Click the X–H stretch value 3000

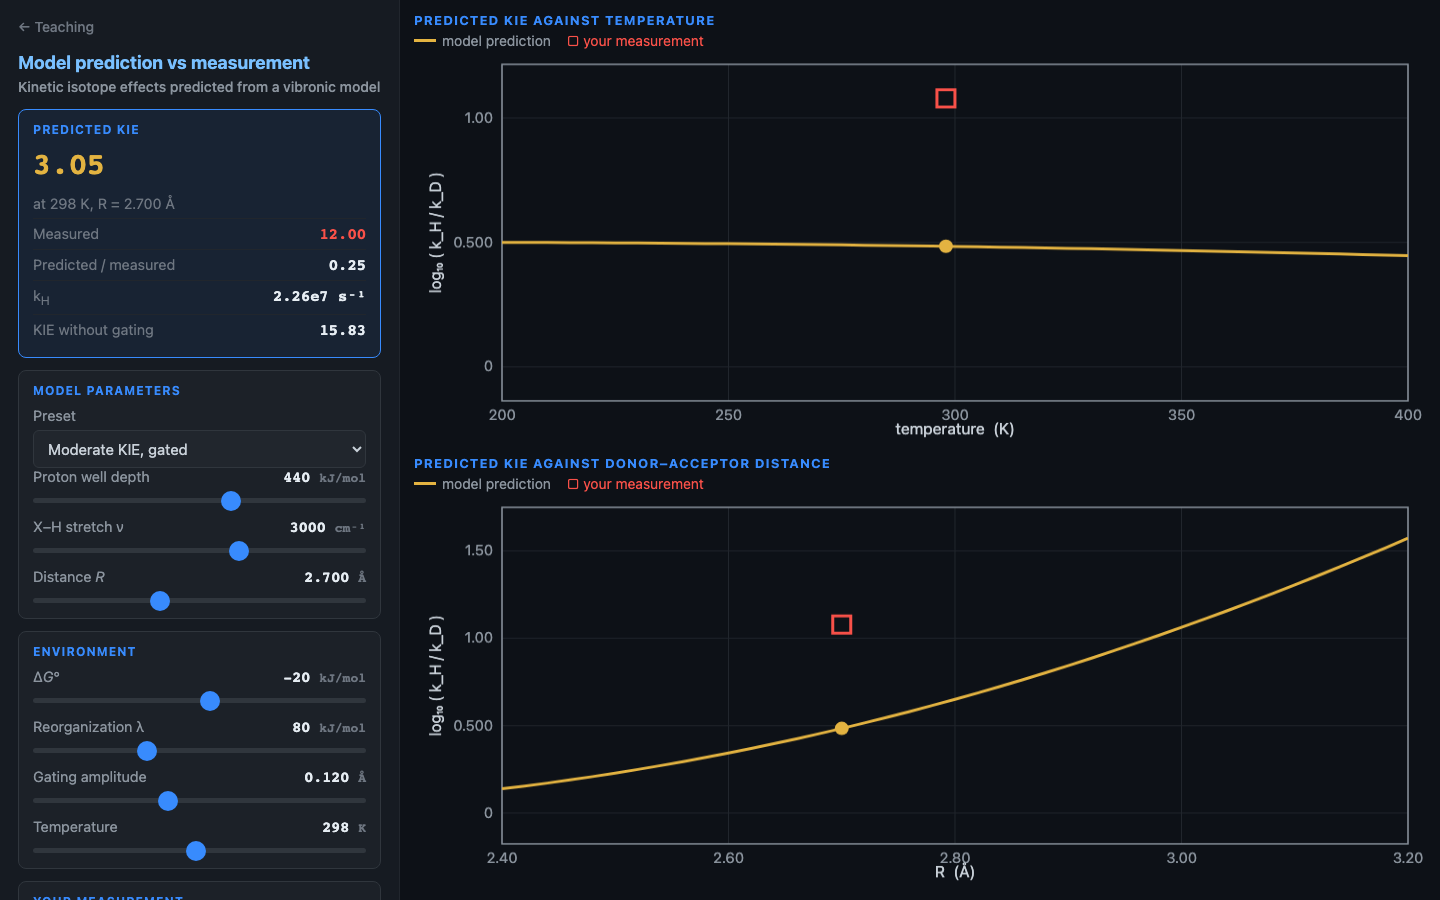click(x=308, y=527)
